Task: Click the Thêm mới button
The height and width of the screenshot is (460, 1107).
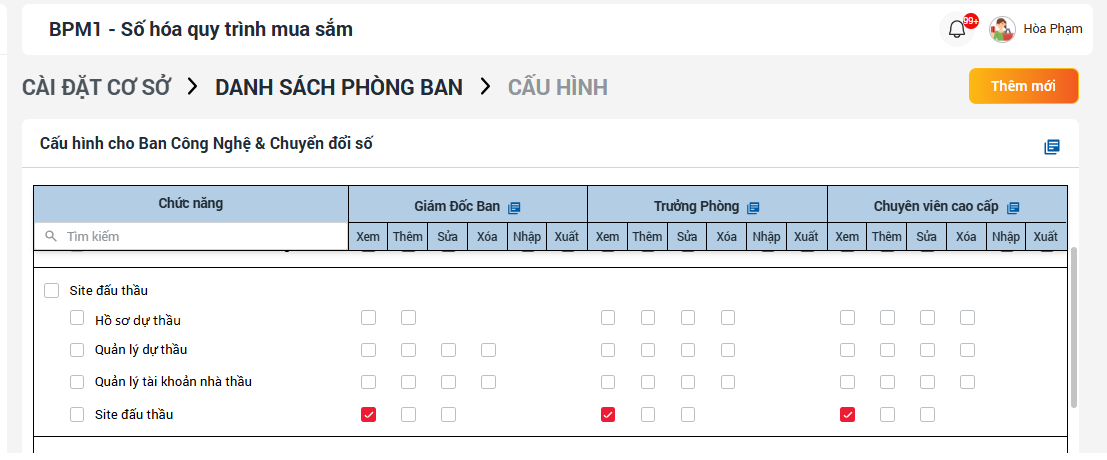Action: point(1023,86)
